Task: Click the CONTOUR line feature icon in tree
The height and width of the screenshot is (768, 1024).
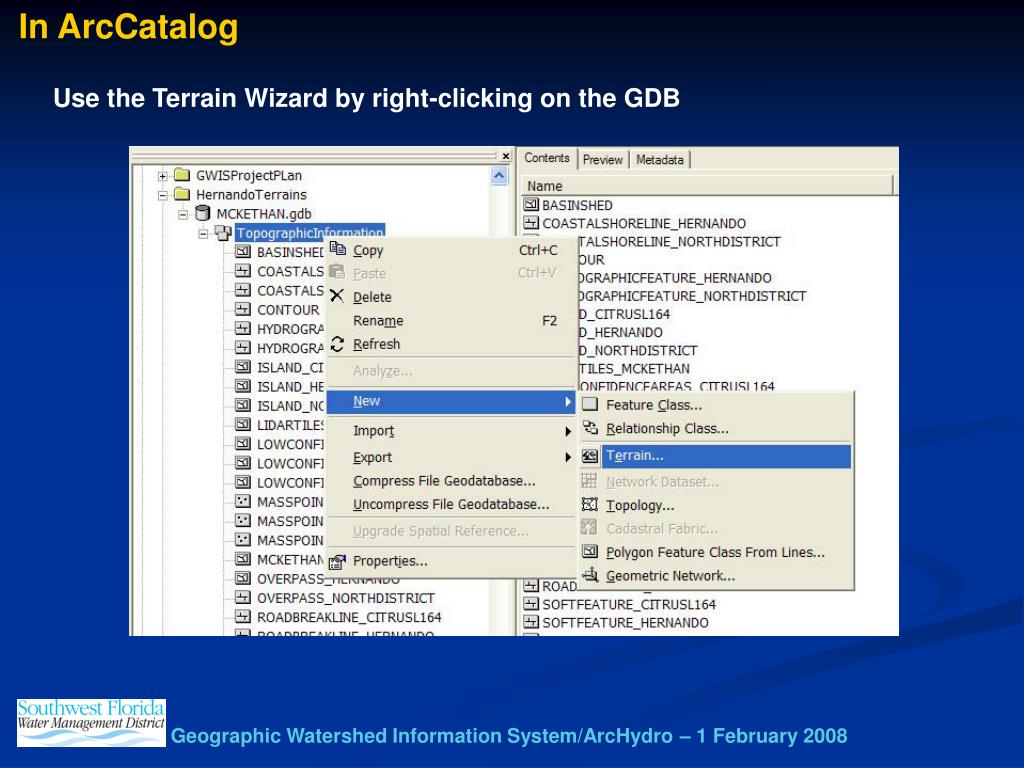Action: click(x=243, y=309)
